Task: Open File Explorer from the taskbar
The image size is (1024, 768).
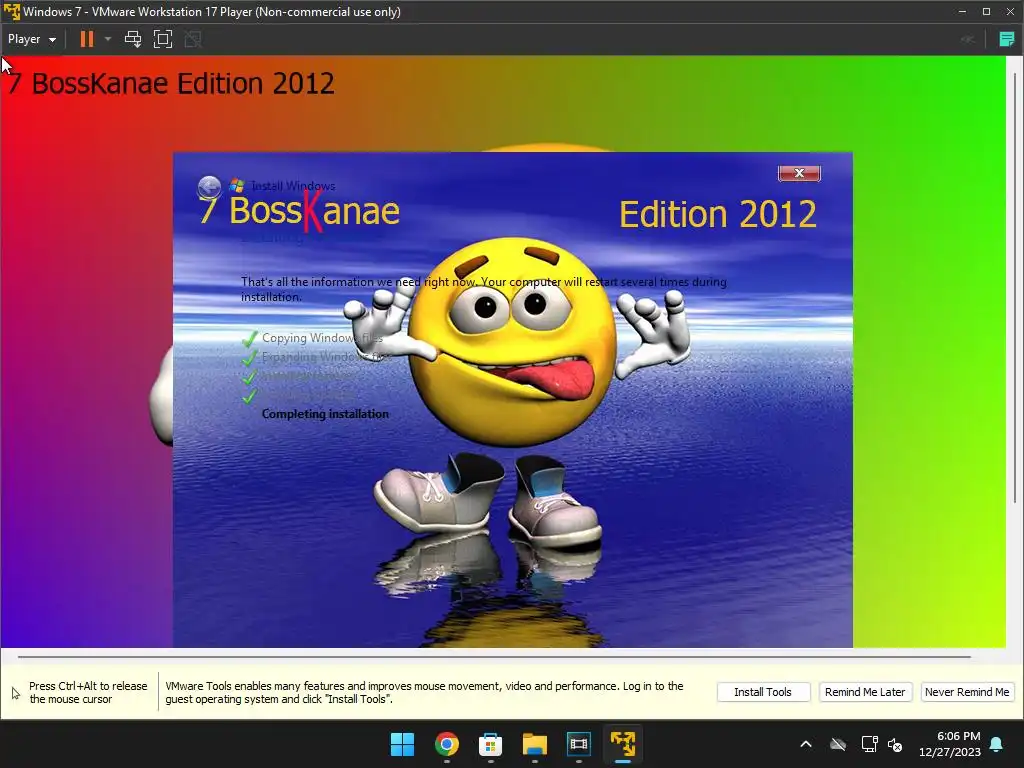Action: tap(535, 744)
